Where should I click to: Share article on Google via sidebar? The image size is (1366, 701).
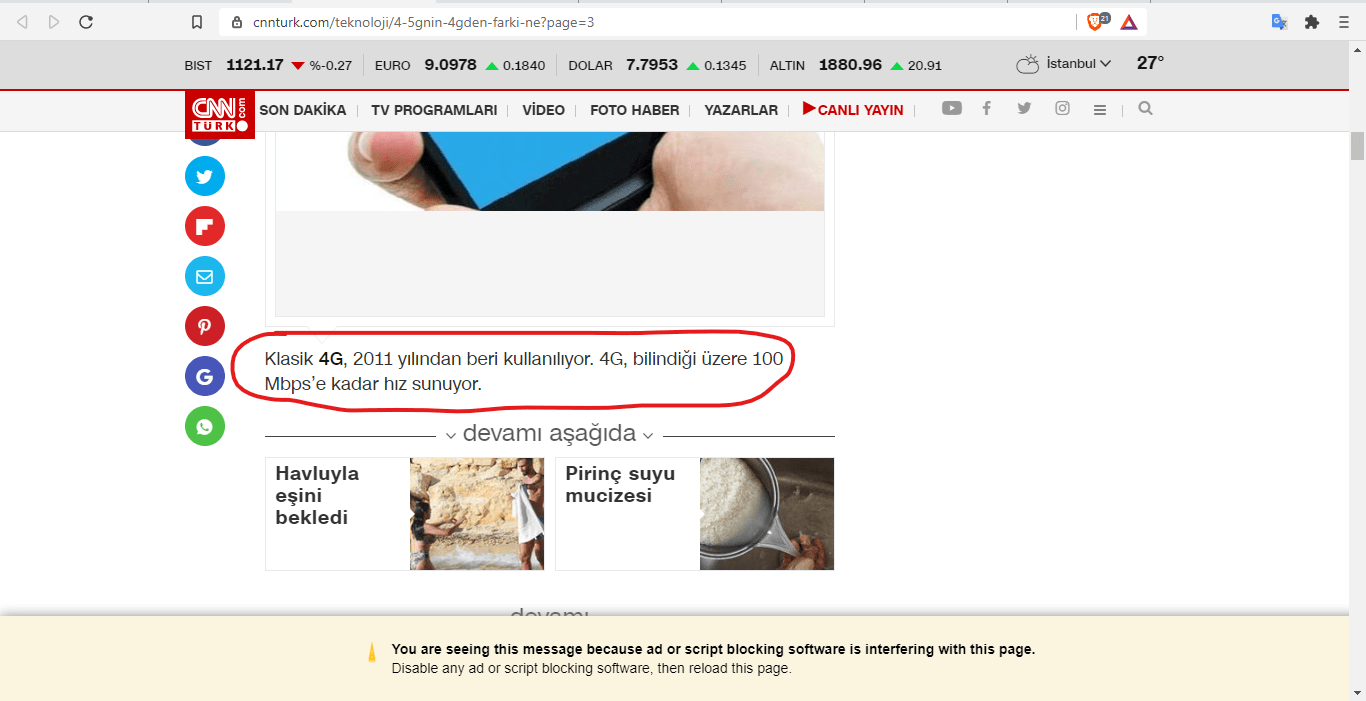pos(205,376)
